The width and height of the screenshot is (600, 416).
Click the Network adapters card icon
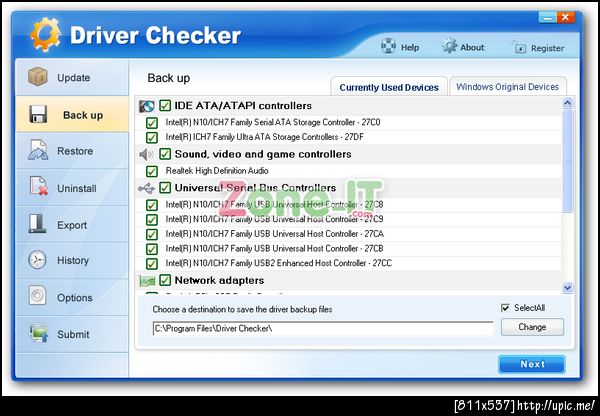click(147, 281)
